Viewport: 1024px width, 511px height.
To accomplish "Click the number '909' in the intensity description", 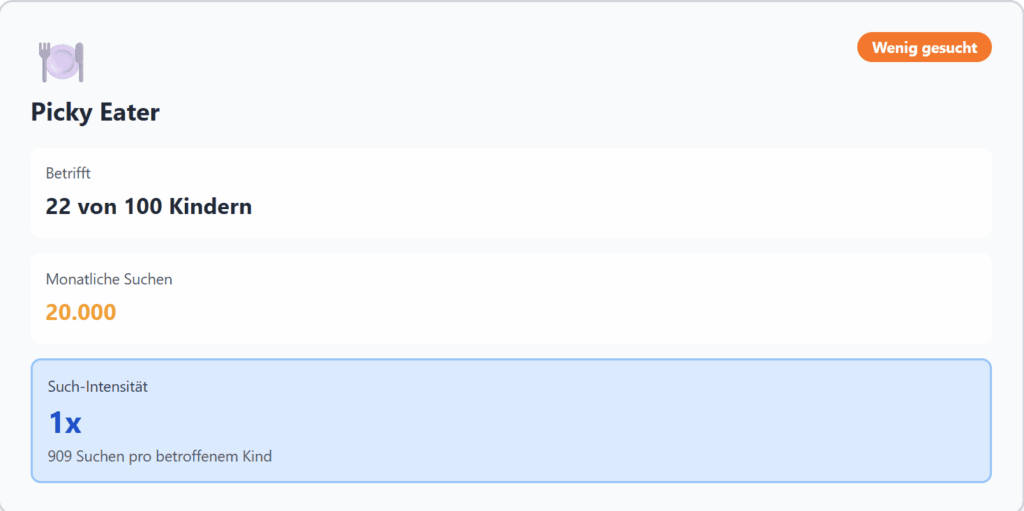I will pyautogui.click(x=60, y=456).
